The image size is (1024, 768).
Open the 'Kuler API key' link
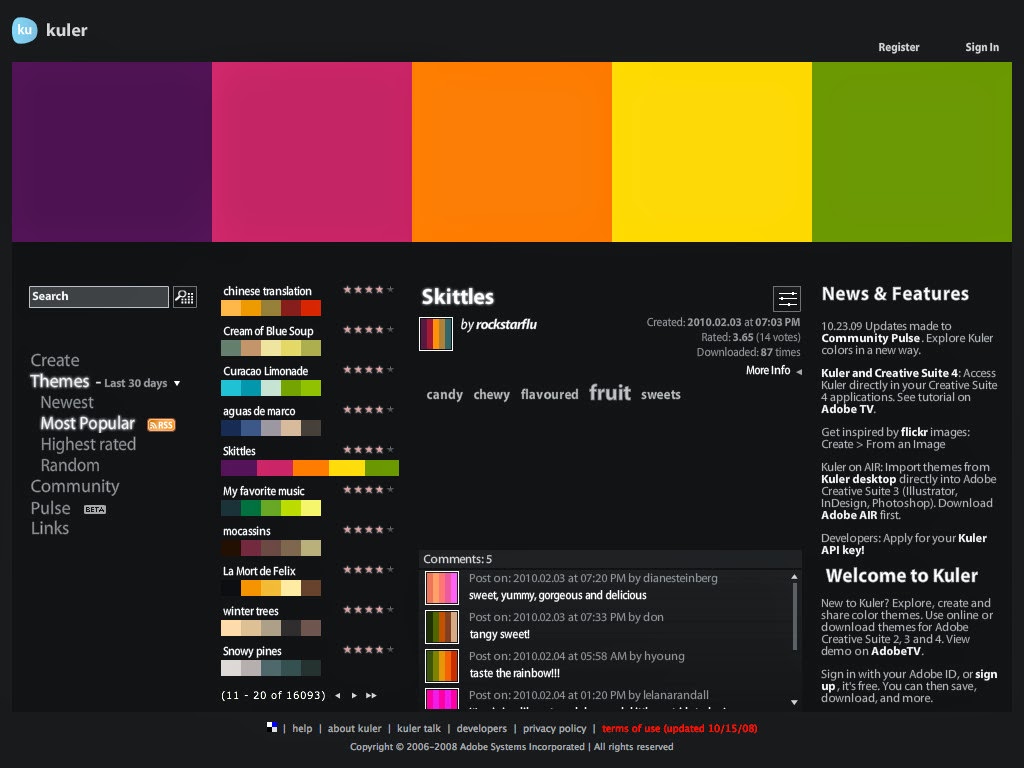coord(904,544)
